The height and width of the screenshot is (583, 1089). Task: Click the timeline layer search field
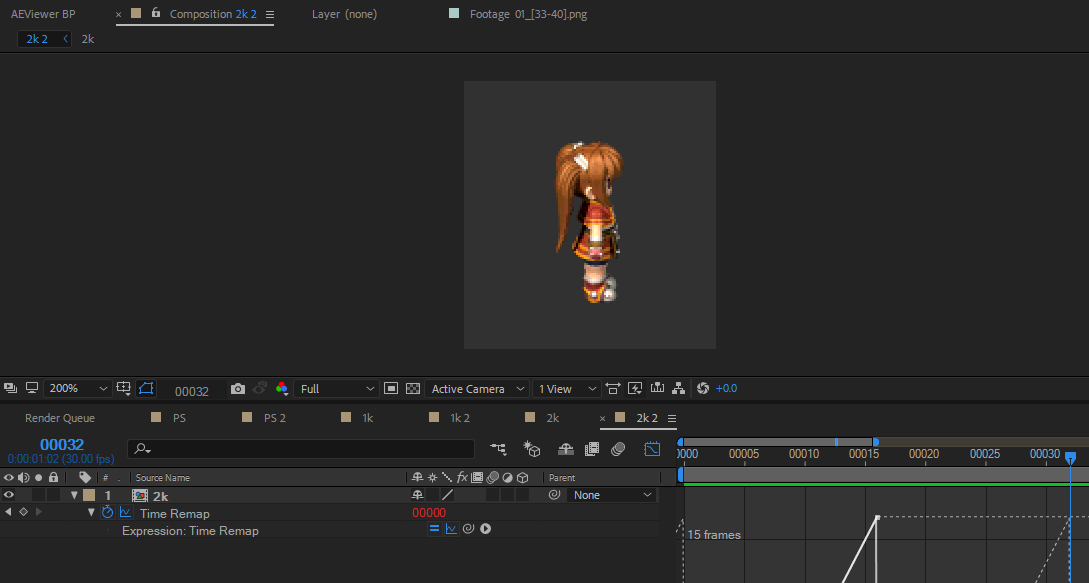point(301,449)
